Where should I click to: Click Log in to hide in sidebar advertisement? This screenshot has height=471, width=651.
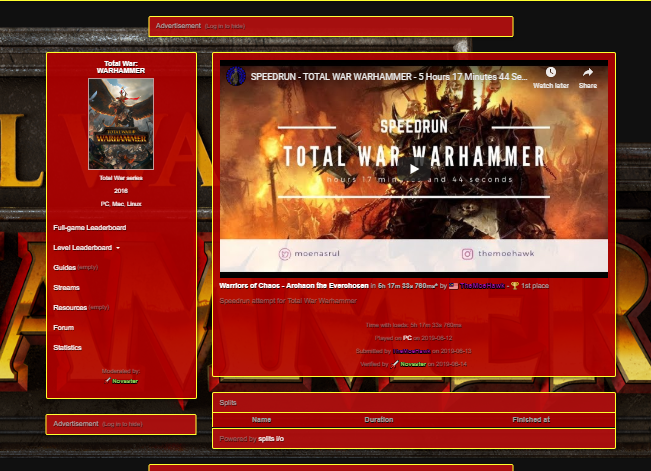[122, 424]
